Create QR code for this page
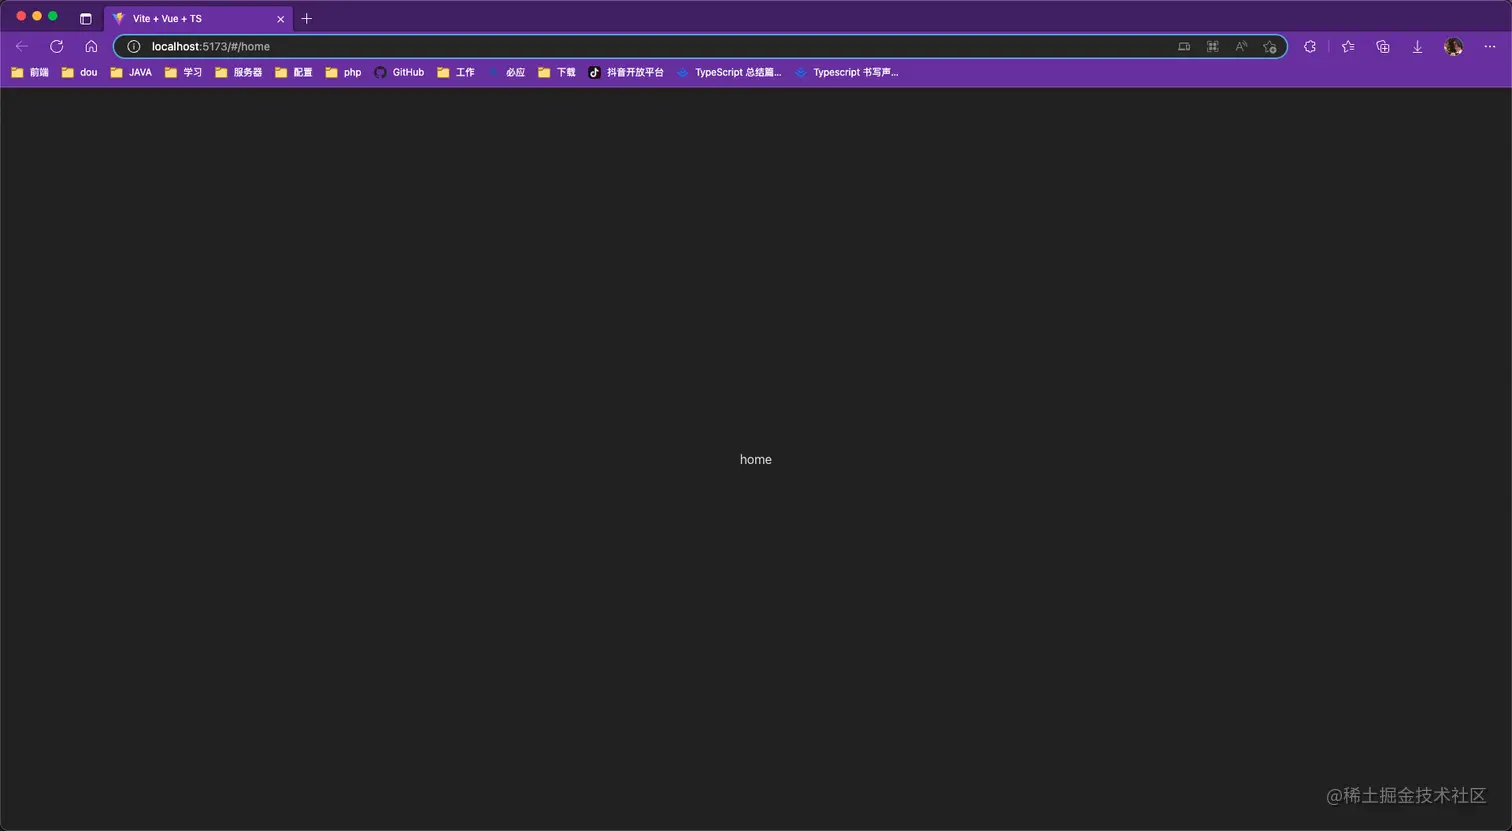Image resolution: width=1512 pixels, height=831 pixels. (x=1213, y=46)
